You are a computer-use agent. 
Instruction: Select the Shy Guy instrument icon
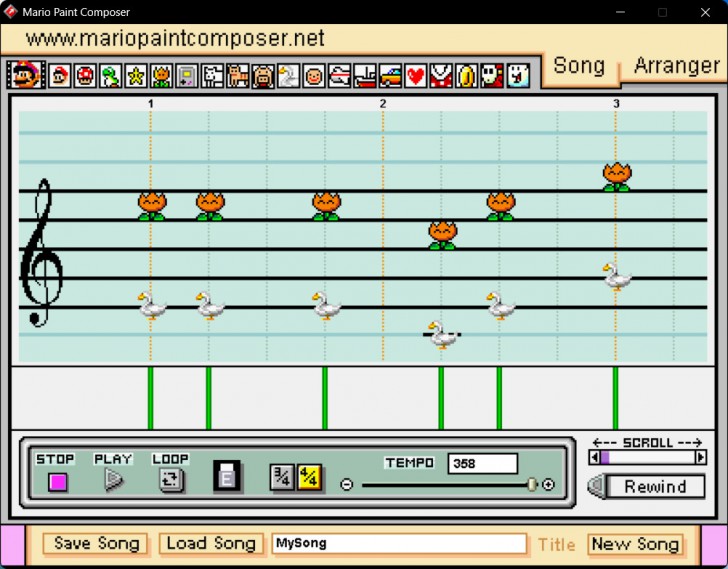[492, 76]
